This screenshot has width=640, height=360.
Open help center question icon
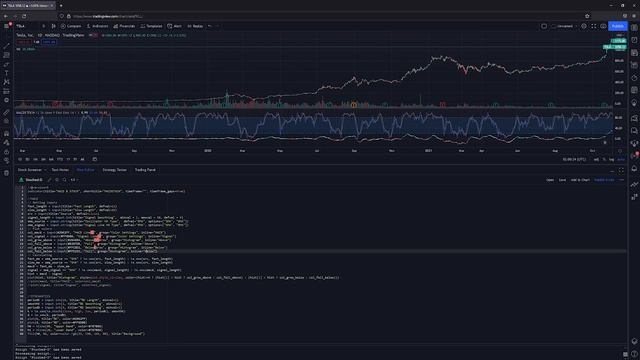pos(634,354)
